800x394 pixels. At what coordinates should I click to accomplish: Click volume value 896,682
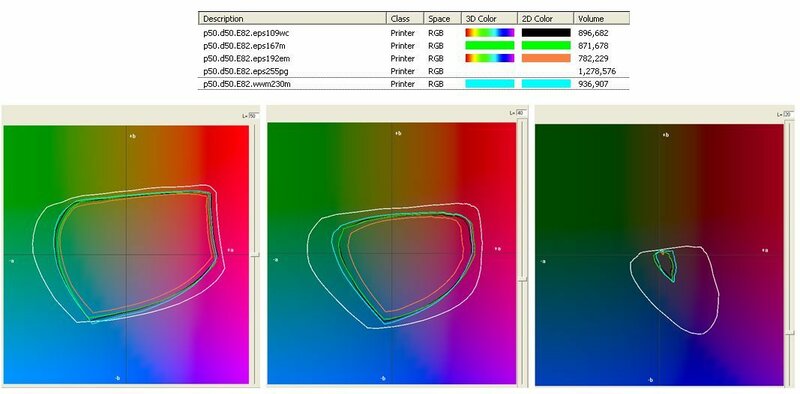[x=593, y=33]
